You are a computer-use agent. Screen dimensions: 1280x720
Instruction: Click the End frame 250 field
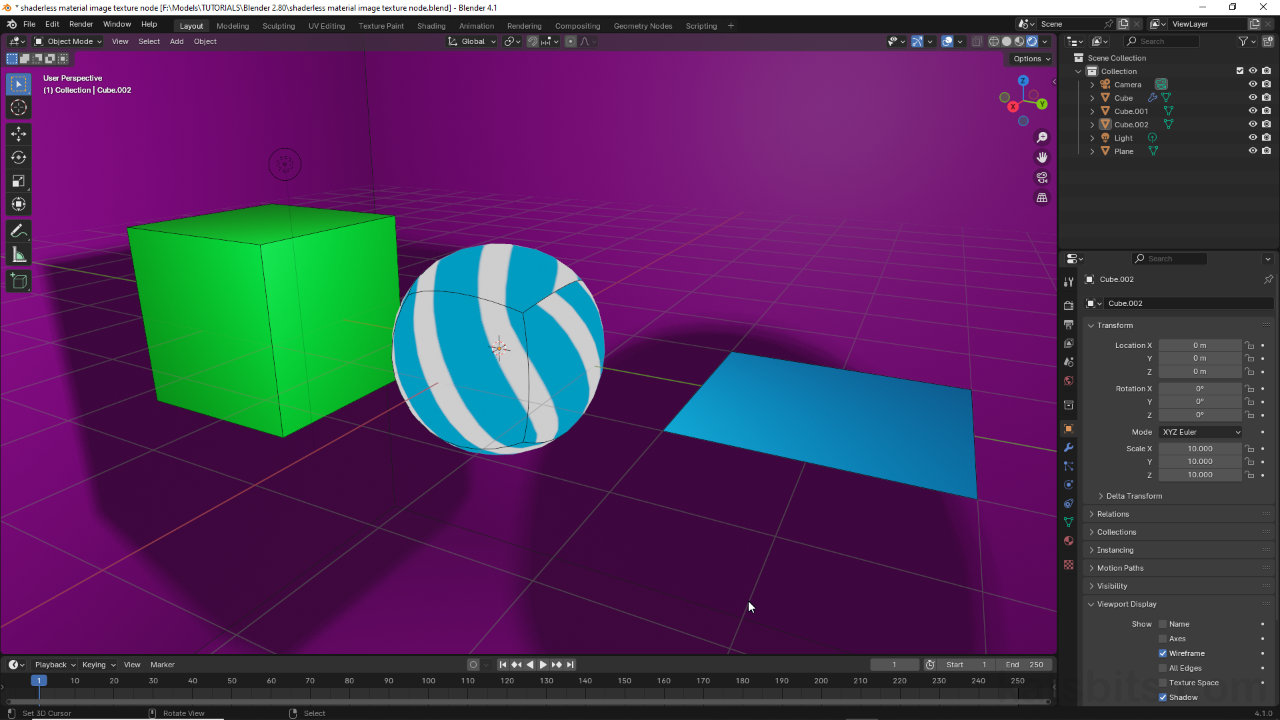tap(1024, 664)
